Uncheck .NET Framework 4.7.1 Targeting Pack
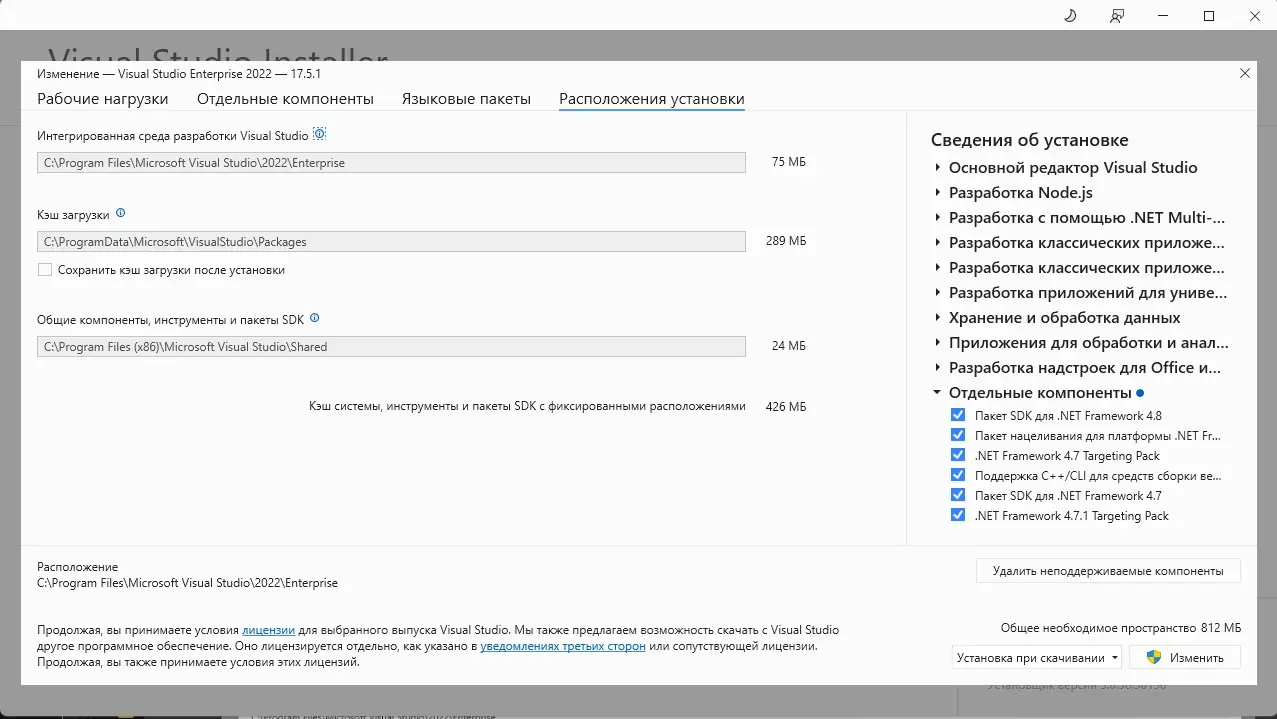The width and height of the screenshot is (1277, 719). coord(957,515)
